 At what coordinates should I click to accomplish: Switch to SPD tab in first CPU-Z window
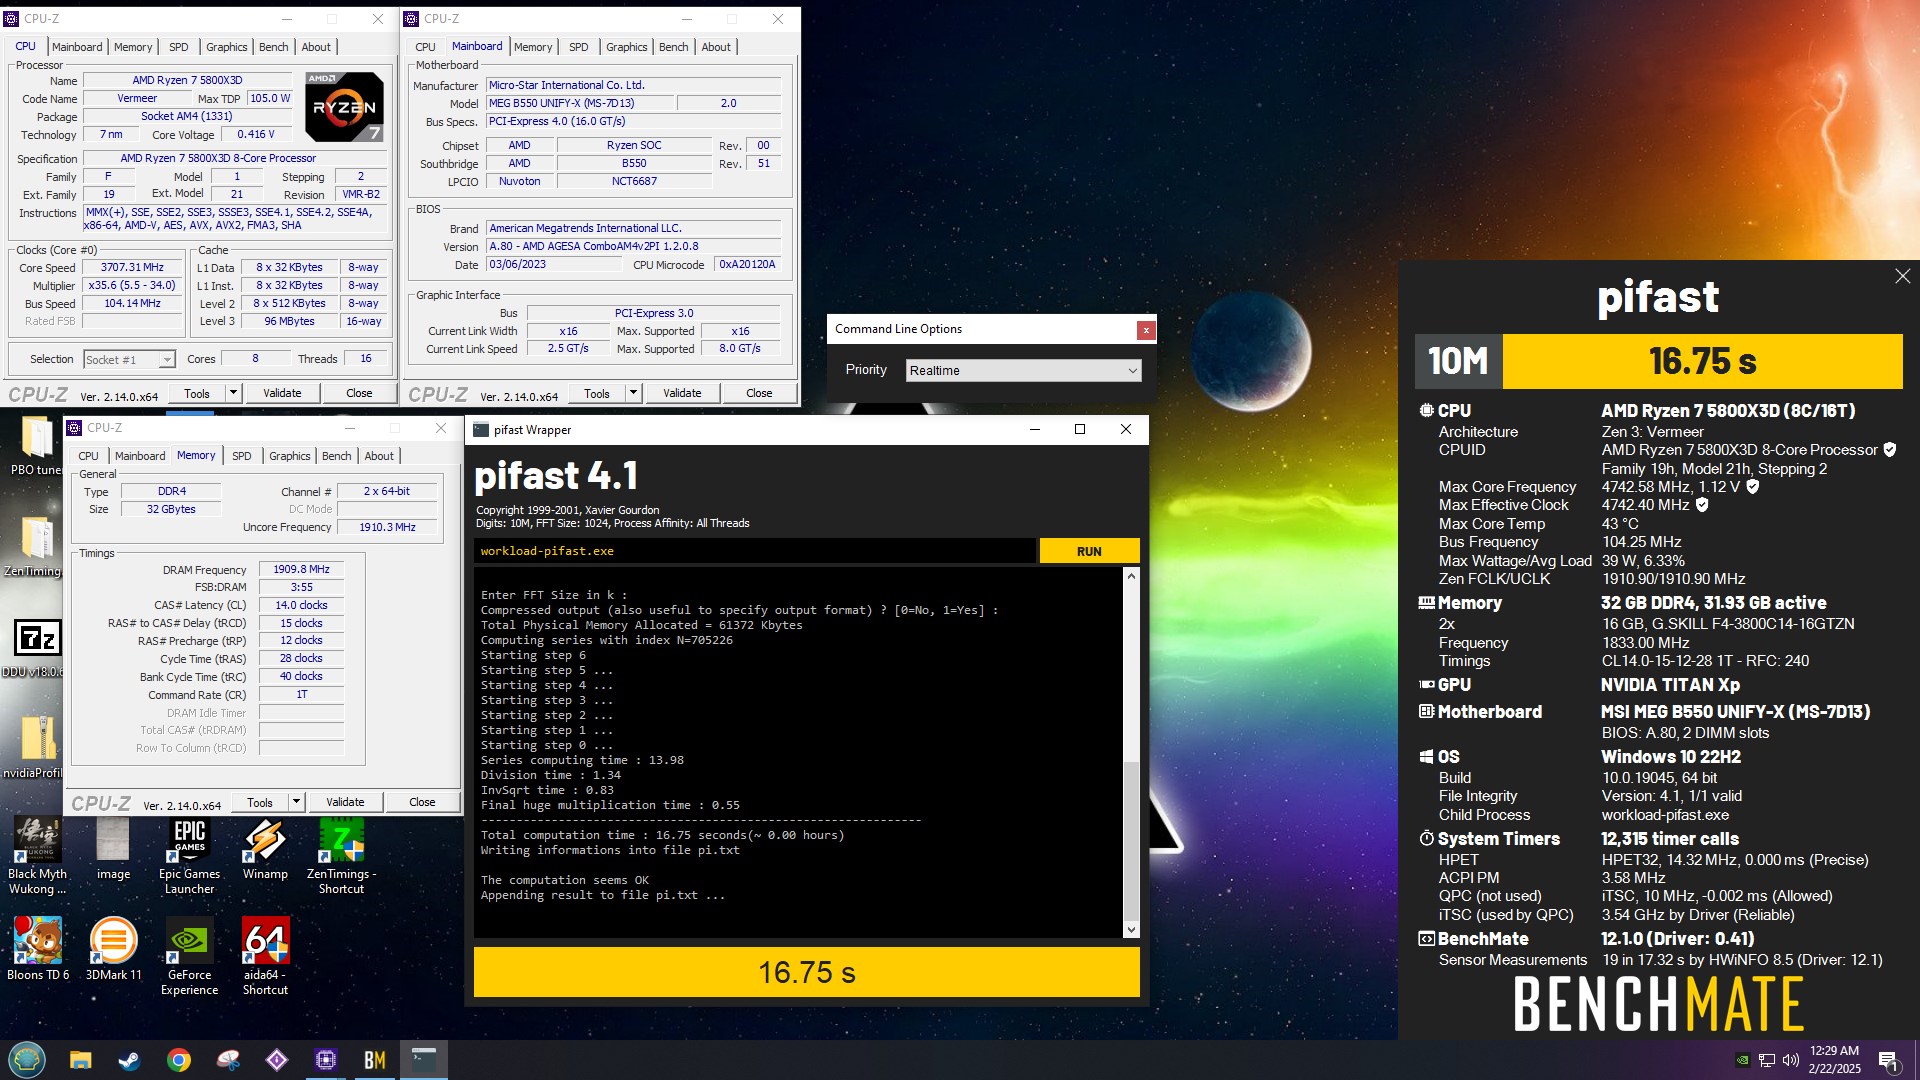point(179,47)
